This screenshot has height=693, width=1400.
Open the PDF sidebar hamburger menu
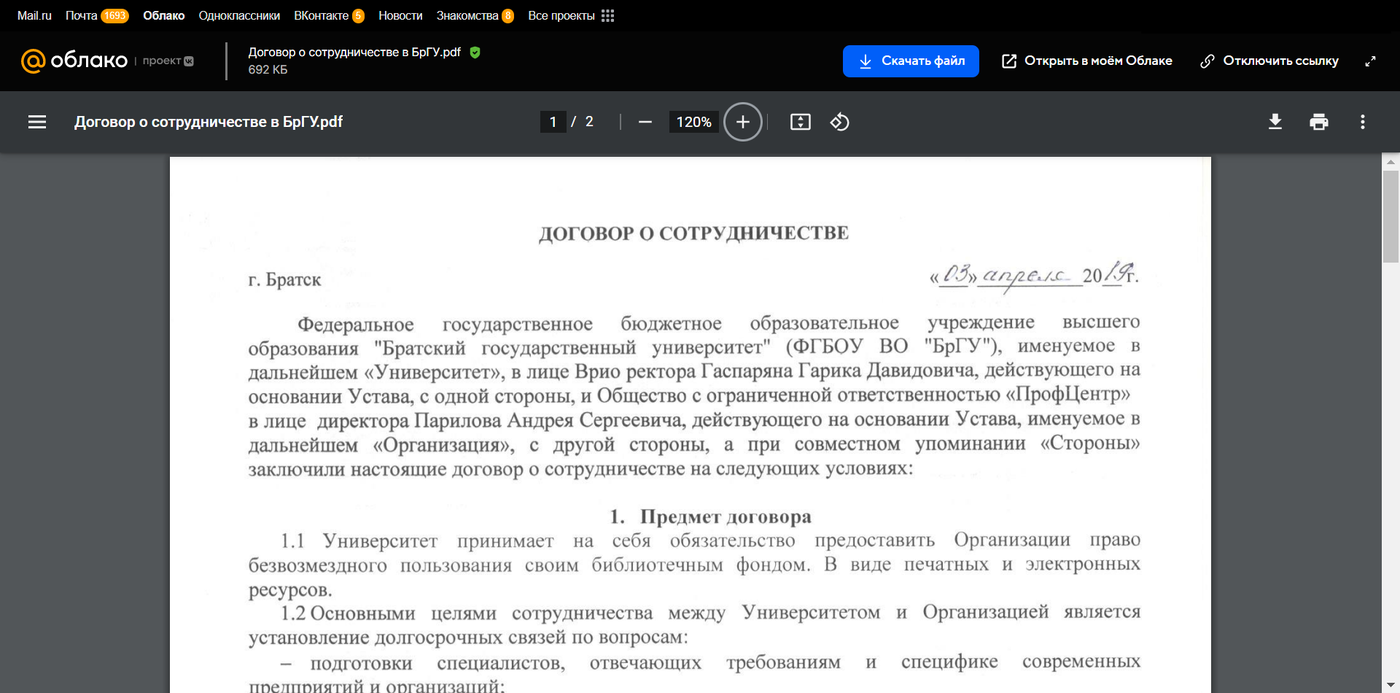[x=37, y=122]
